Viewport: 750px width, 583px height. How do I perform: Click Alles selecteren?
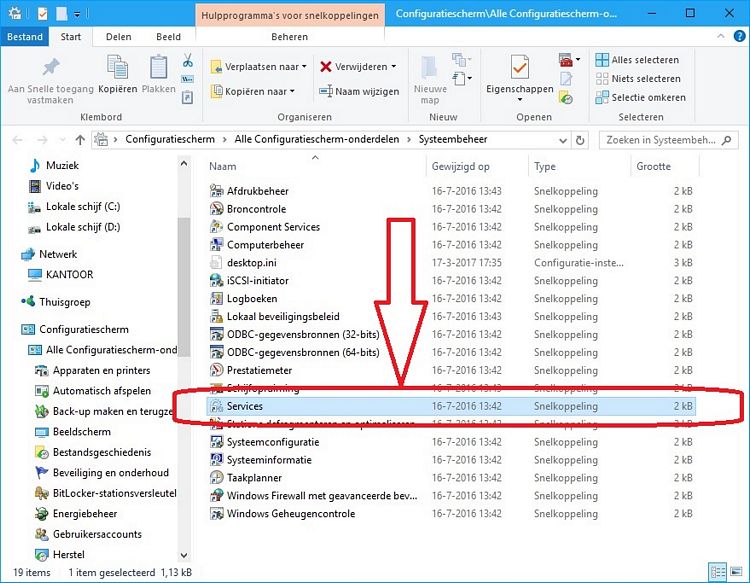(637, 60)
